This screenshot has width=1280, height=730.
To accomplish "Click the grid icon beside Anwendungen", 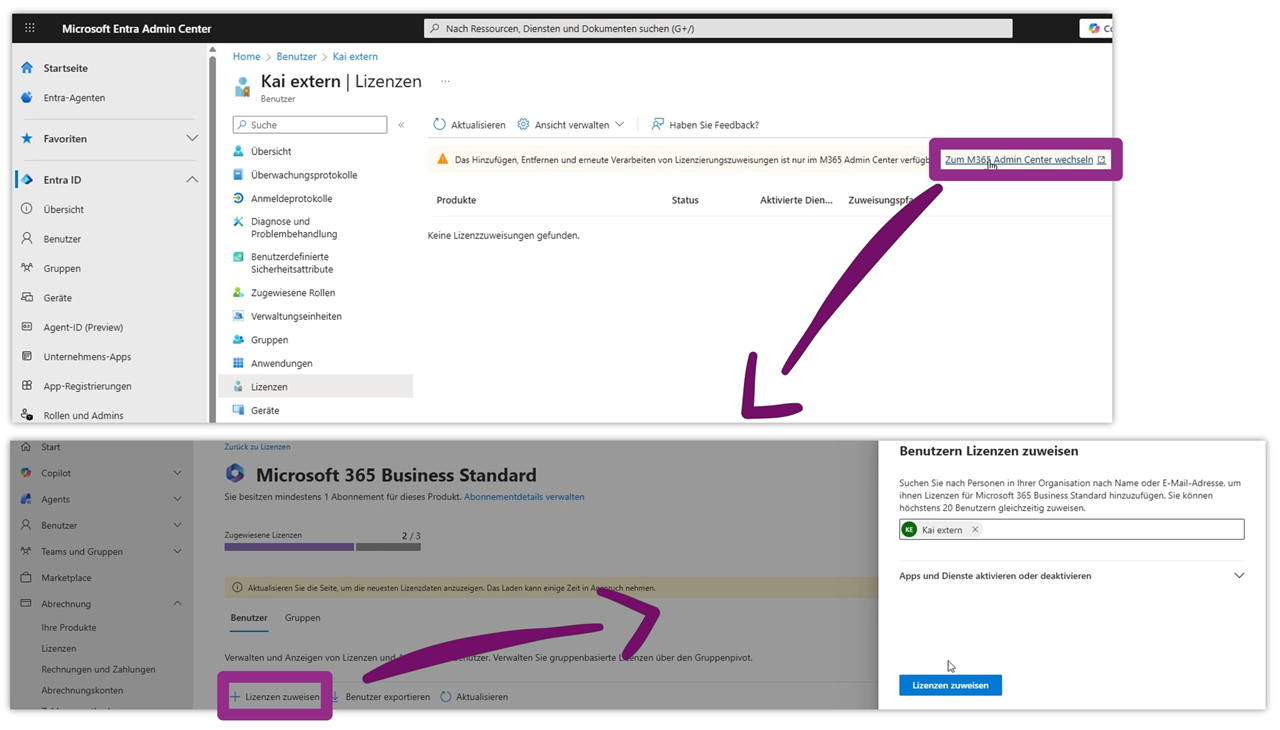I will [238, 363].
